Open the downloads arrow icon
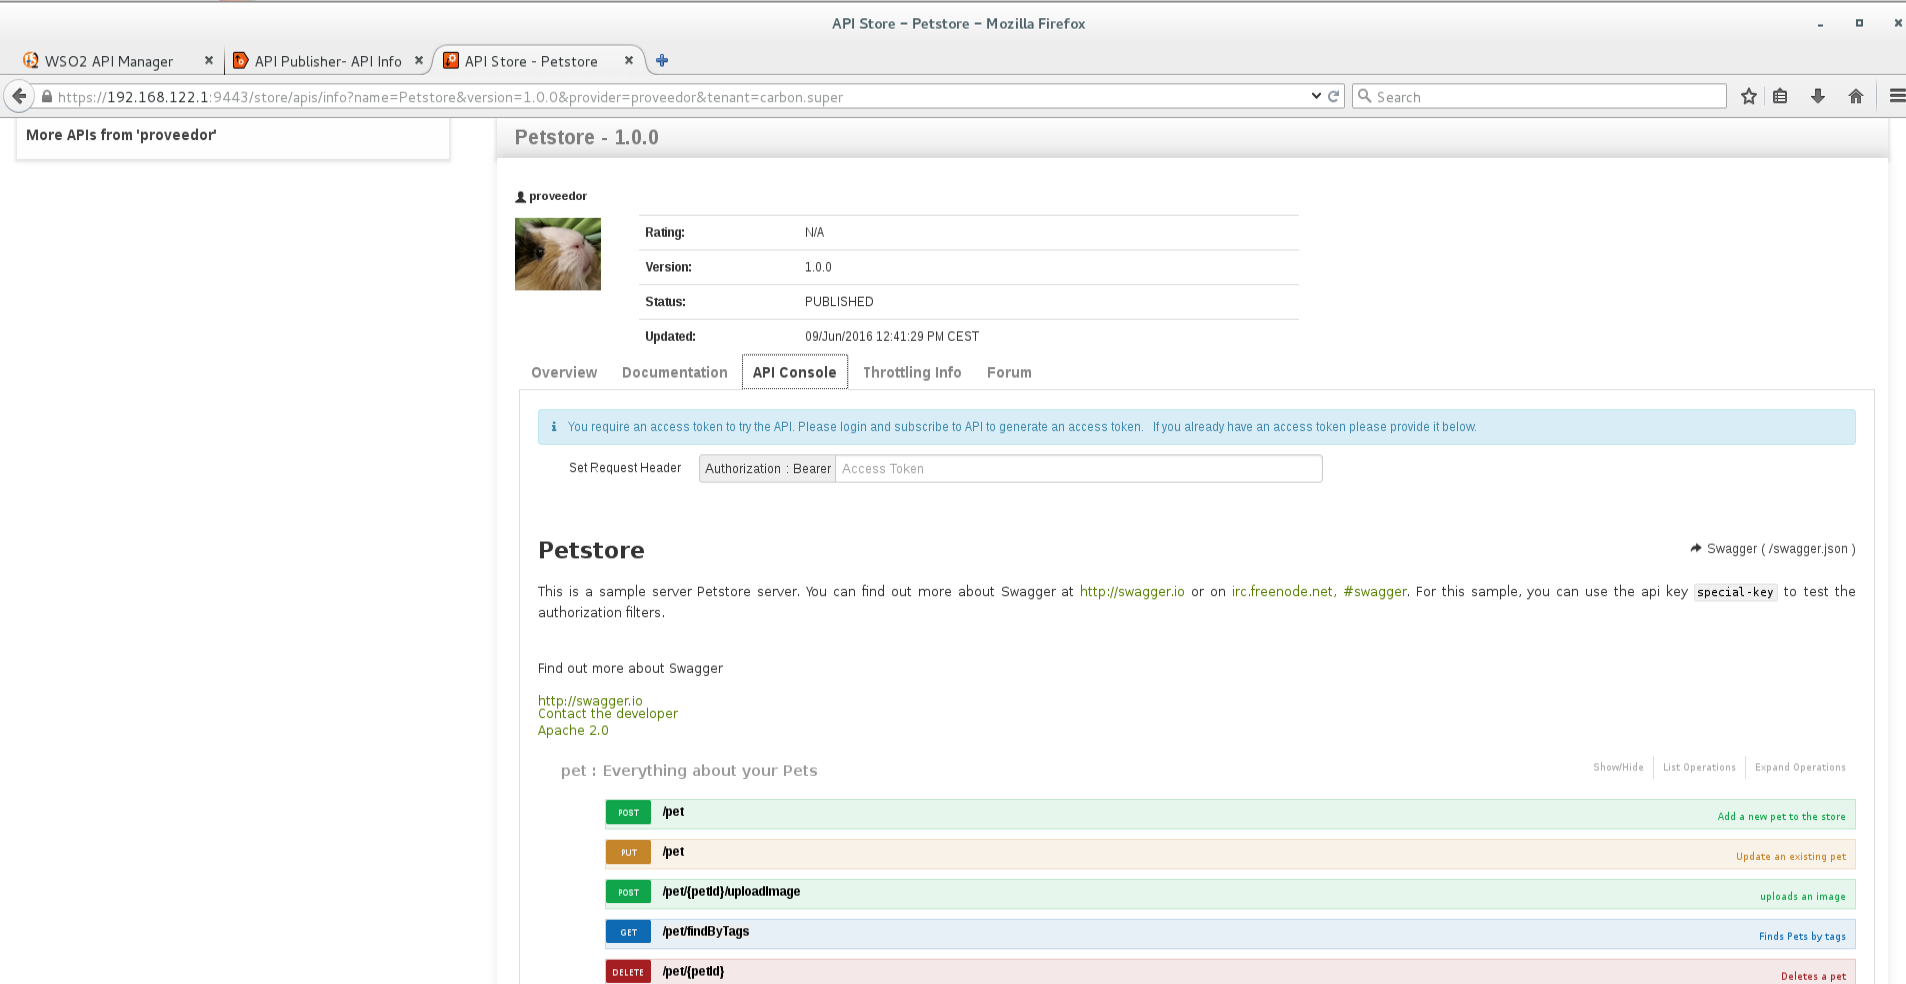This screenshot has height=984, width=1906. pyautogui.click(x=1818, y=96)
